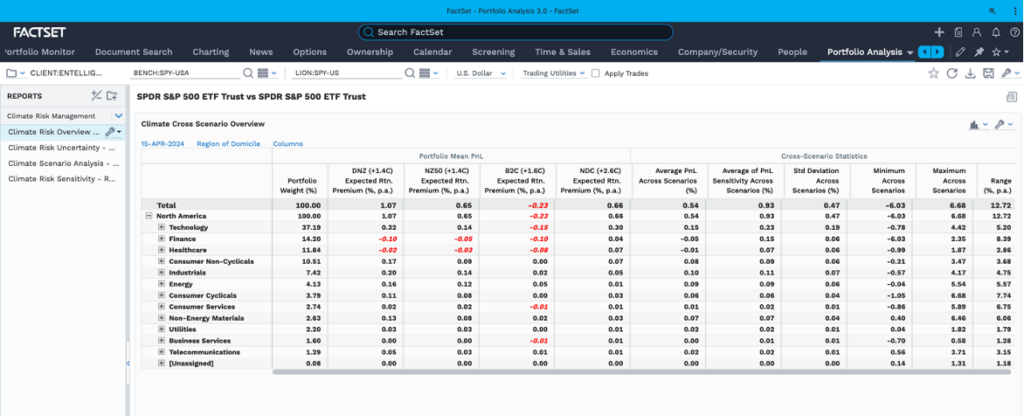The height and width of the screenshot is (416, 1024).
Task: Open Climate Scenario Analysis report
Action: (63, 163)
